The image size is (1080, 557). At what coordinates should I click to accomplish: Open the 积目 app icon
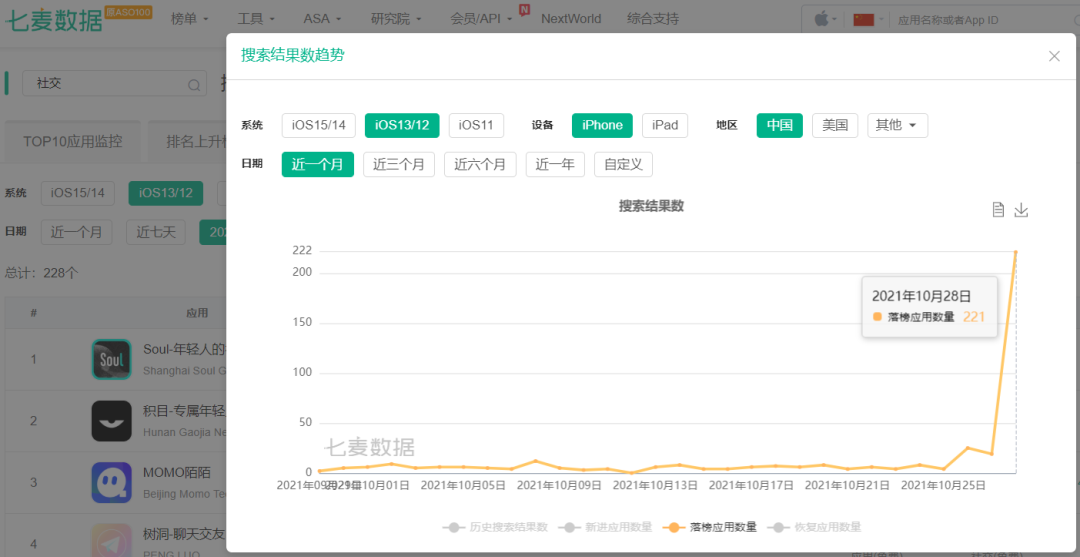112,421
